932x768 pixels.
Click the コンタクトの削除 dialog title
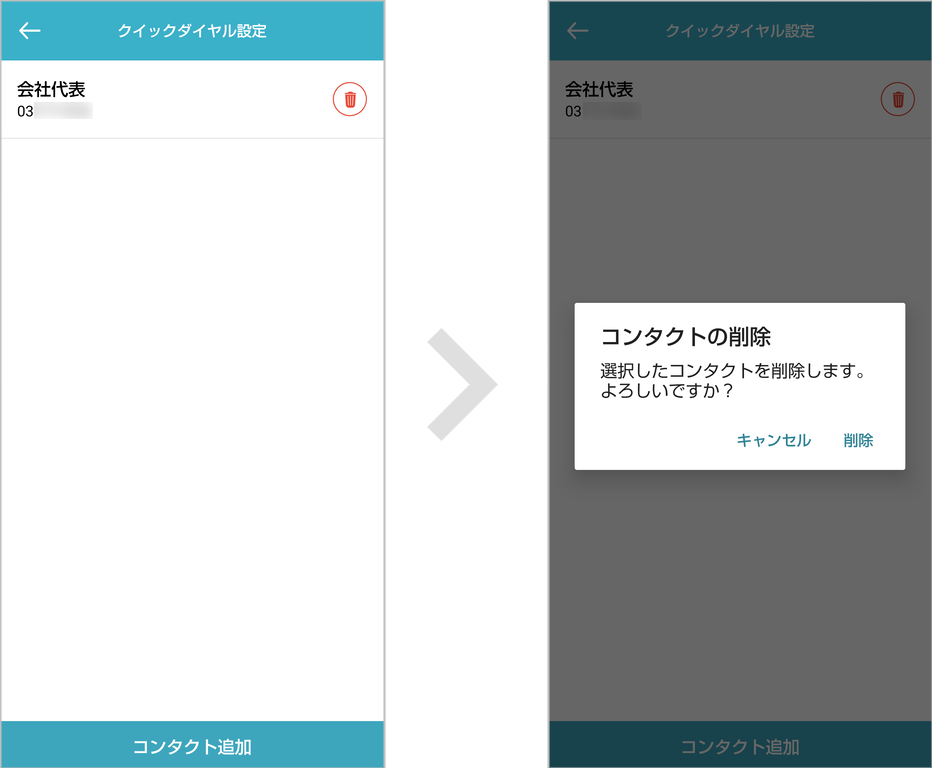click(686, 337)
